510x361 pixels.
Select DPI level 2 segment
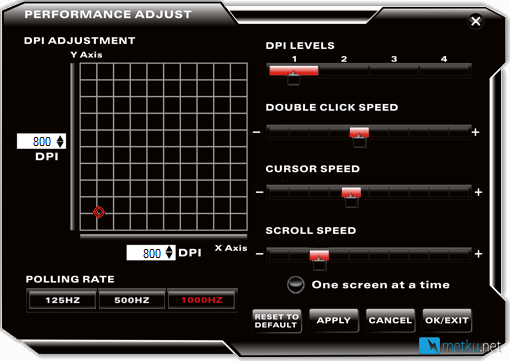point(344,70)
